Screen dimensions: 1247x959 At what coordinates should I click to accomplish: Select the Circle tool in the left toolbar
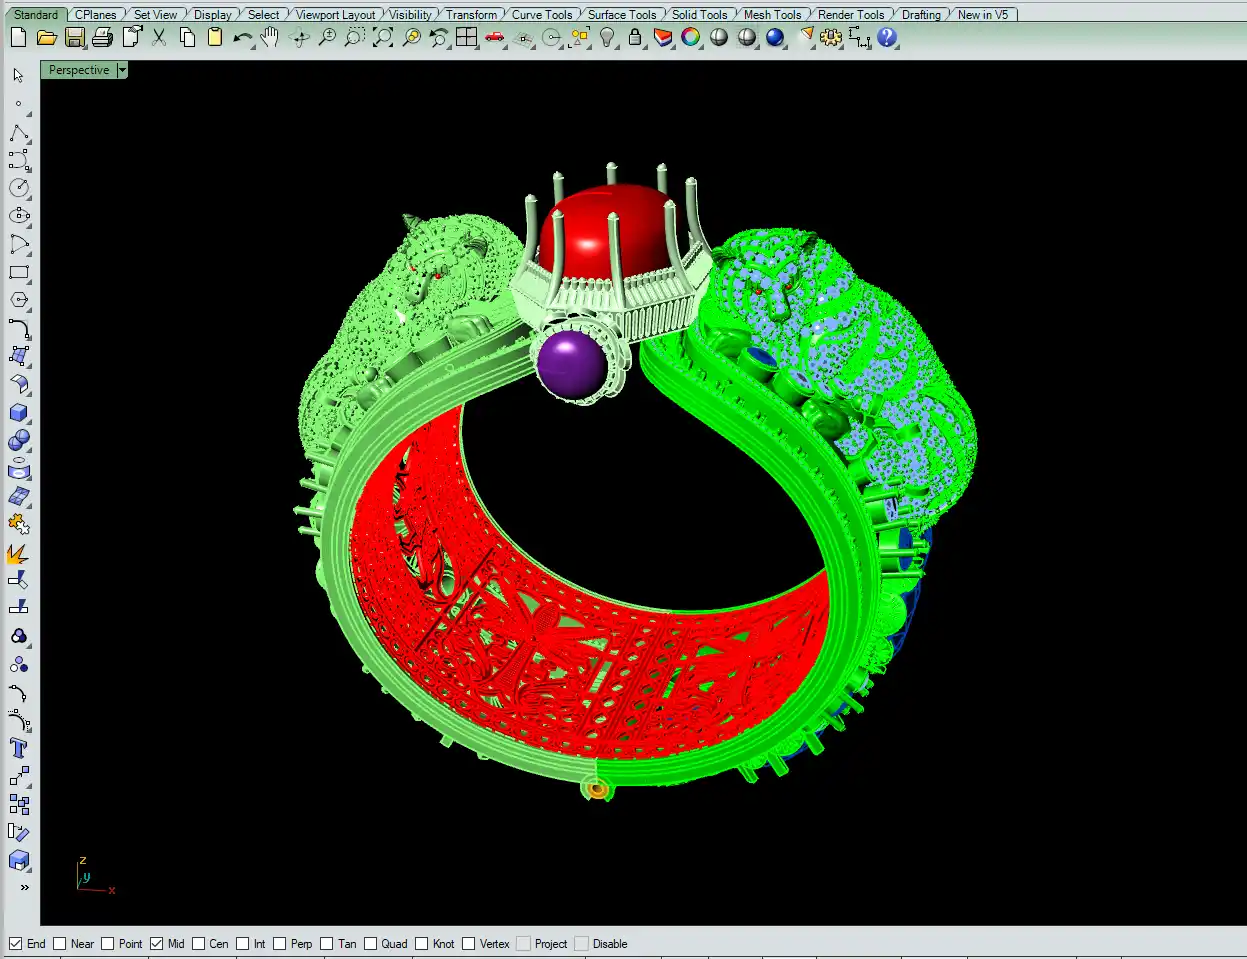[x=19, y=188]
